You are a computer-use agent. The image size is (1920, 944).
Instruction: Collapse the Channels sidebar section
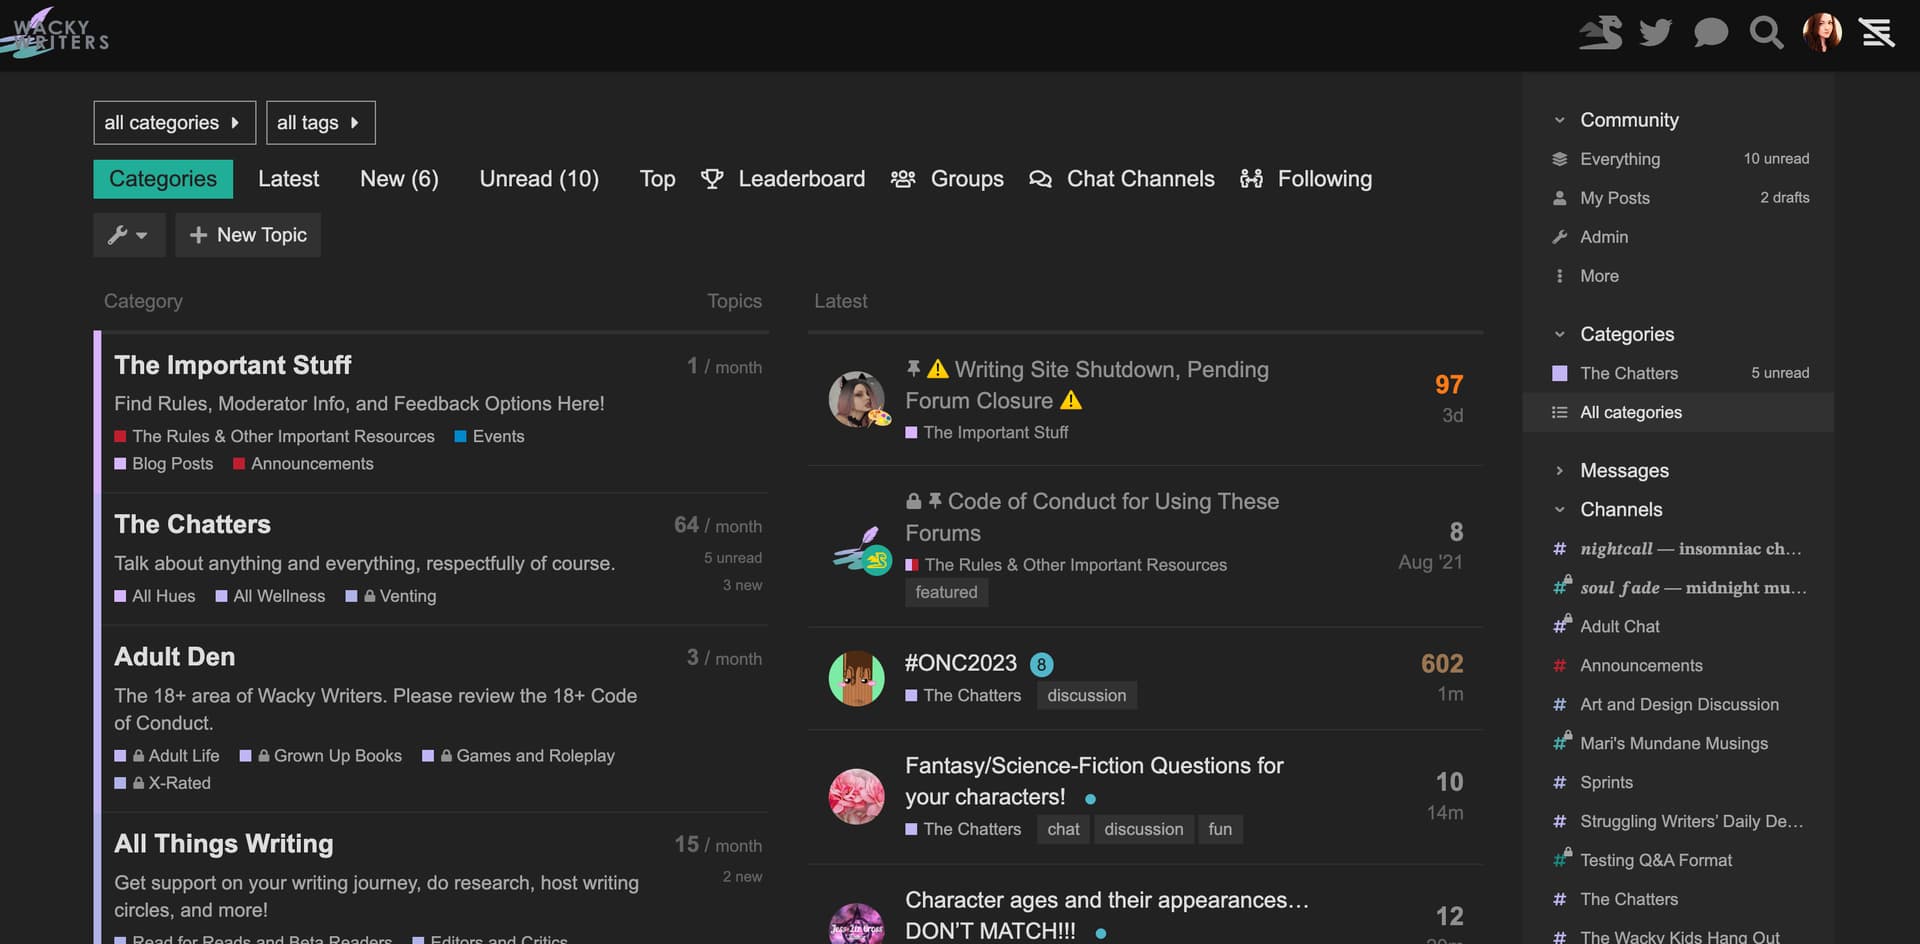pyautogui.click(x=1620, y=510)
